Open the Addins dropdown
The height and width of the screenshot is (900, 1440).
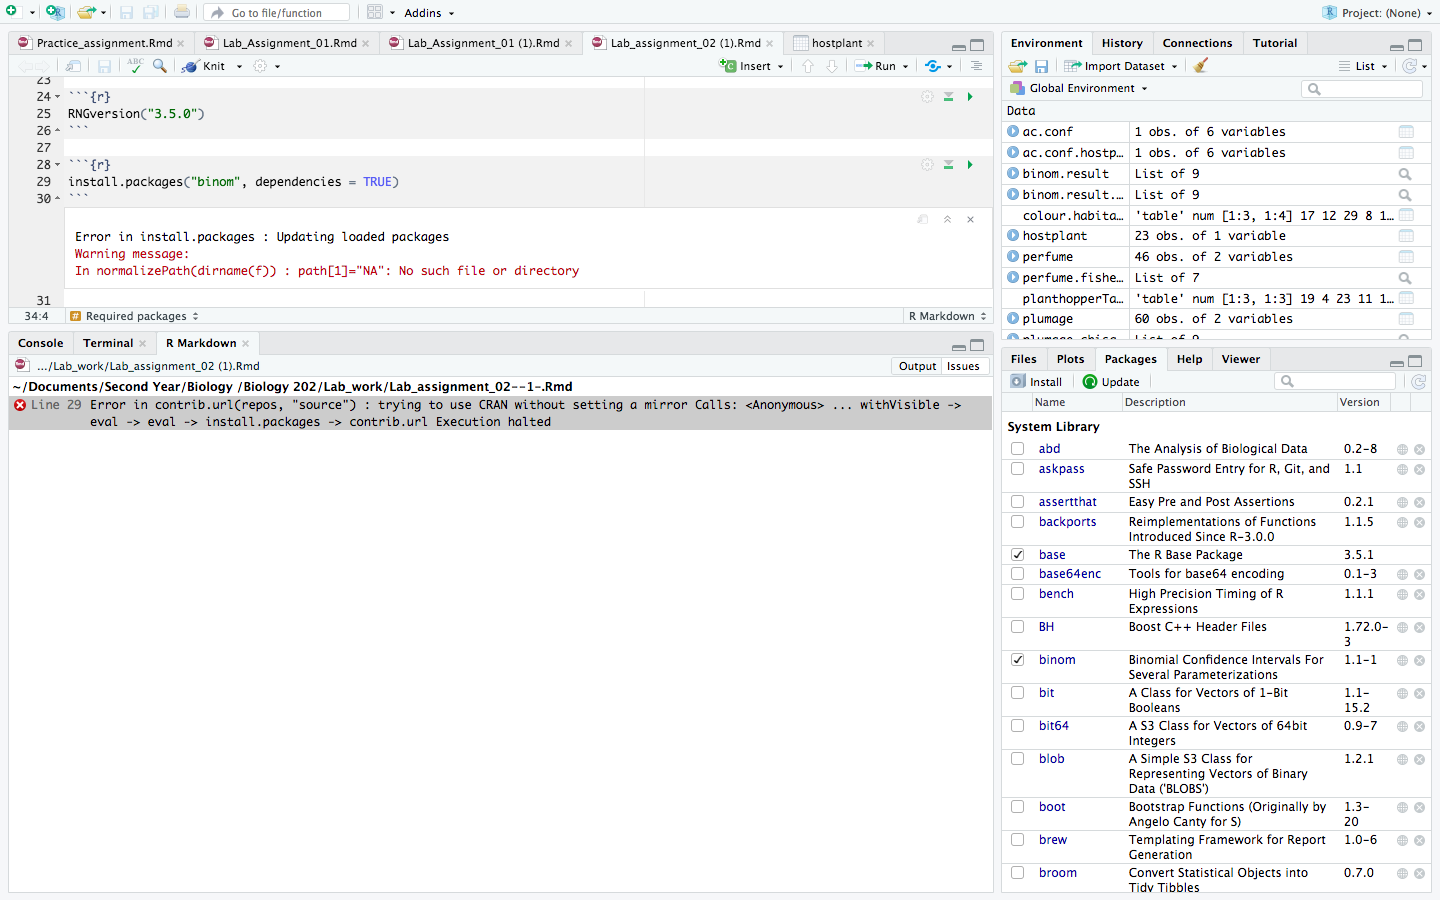coord(429,13)
